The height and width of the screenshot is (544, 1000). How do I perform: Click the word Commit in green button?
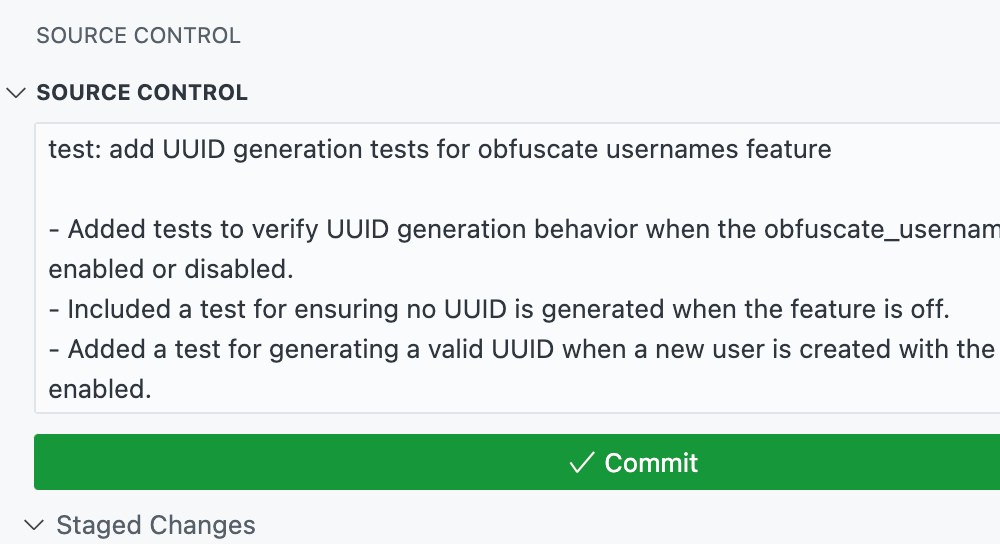(x=651, y=463)
